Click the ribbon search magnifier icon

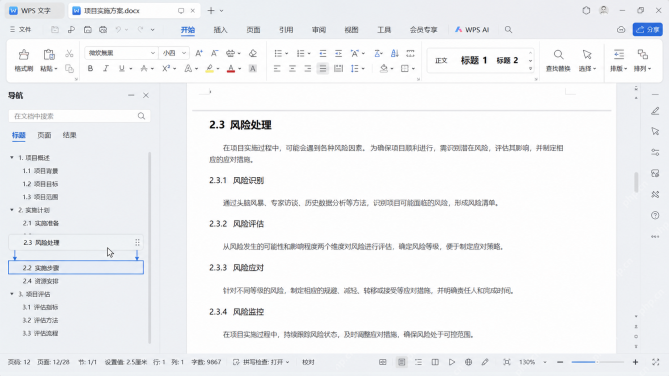click(x=508, y=29)
